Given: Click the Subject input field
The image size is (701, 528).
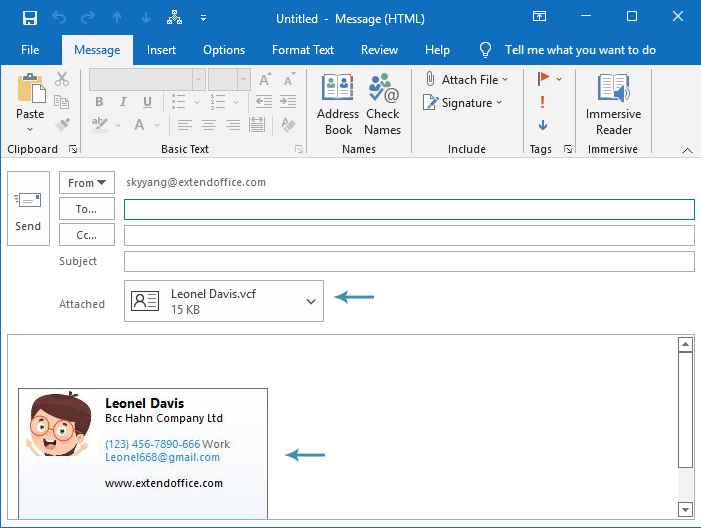Looking at the screenshot, I should click(x=408, y=262).
